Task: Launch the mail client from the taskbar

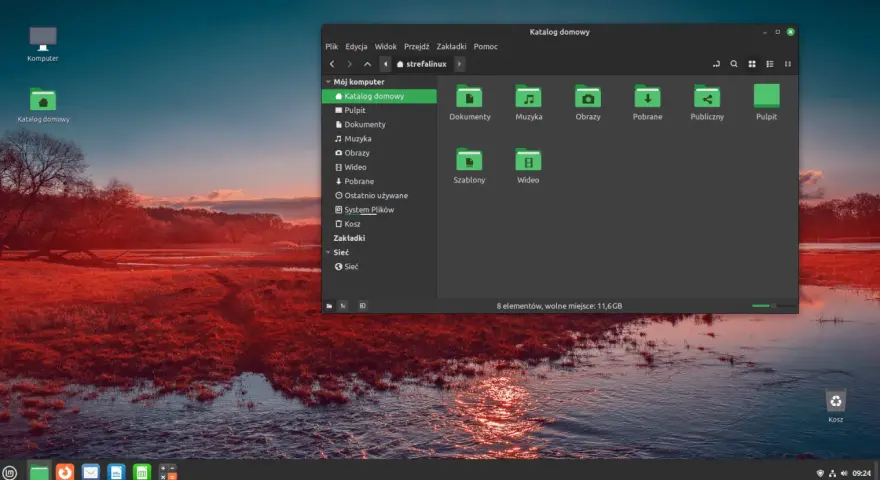Action: pos(90,472)
